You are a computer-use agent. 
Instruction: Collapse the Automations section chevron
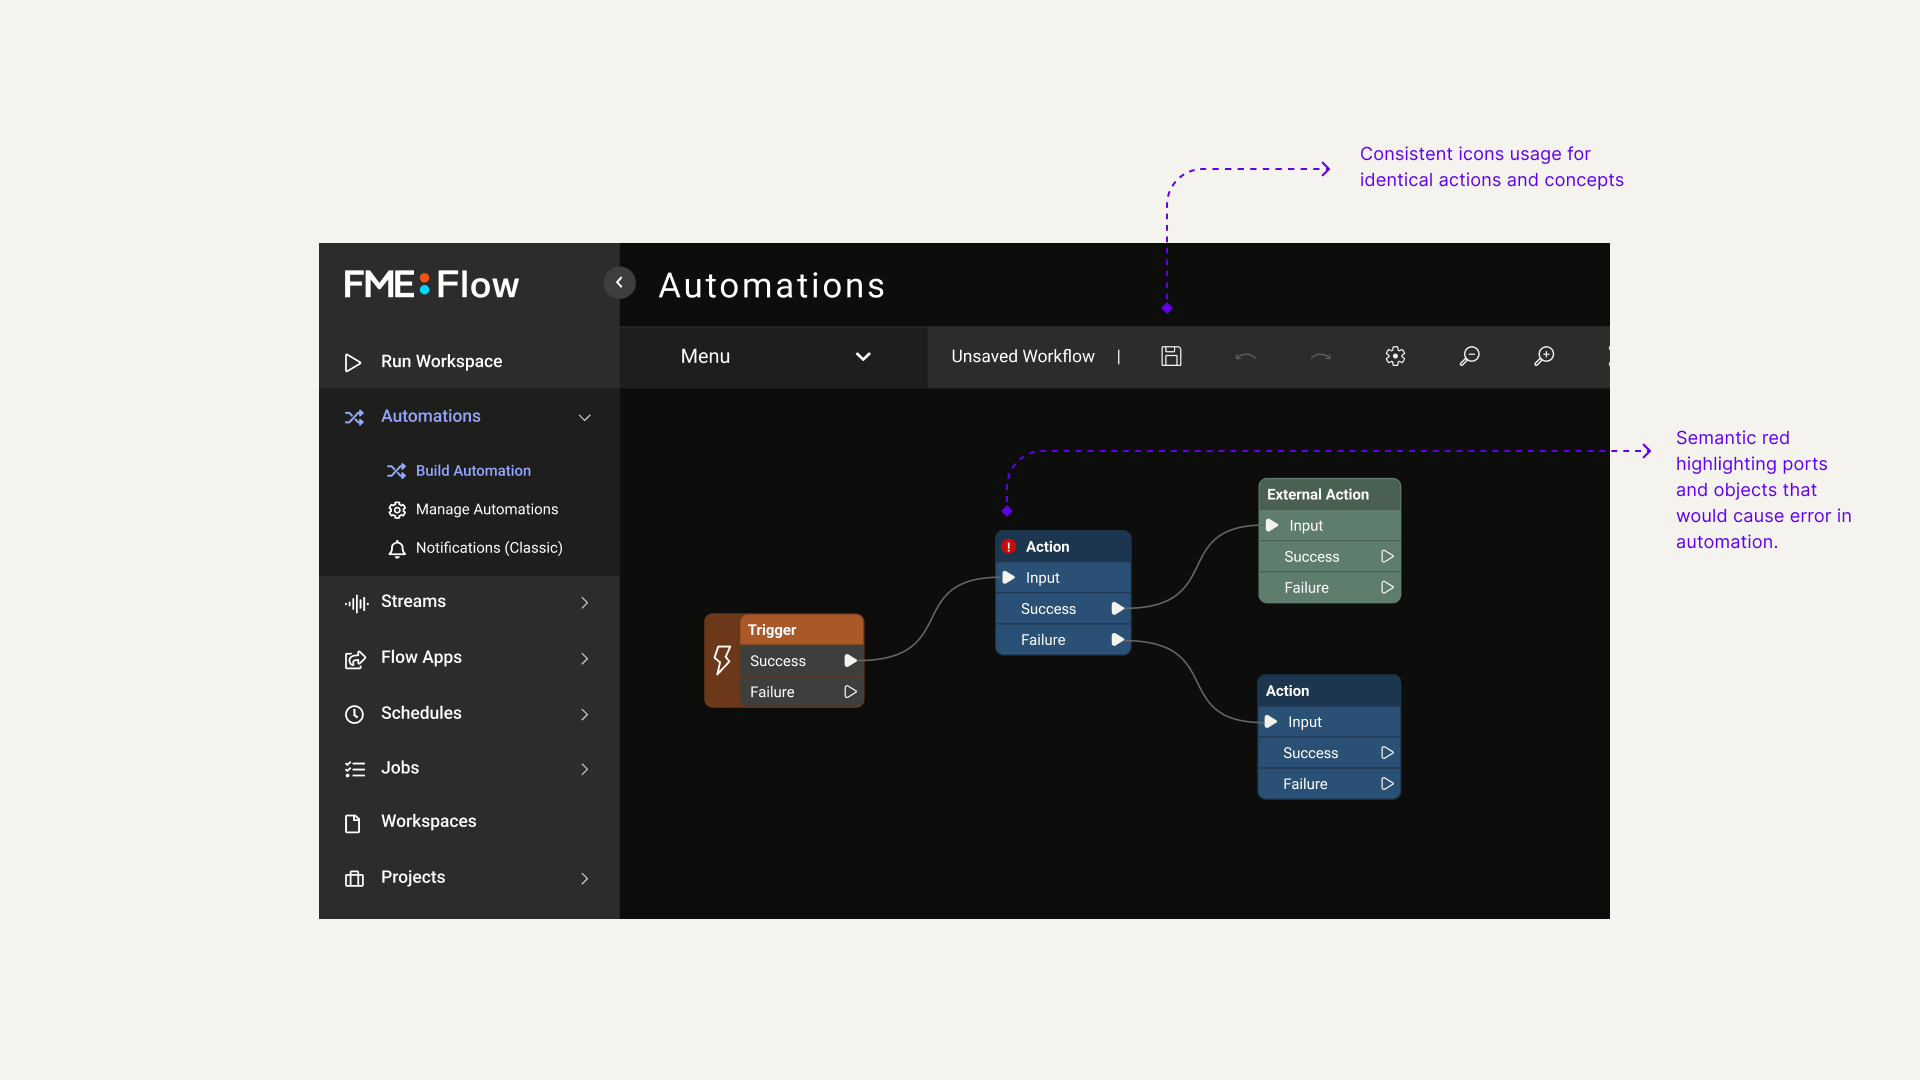click(x=585, y=417)
